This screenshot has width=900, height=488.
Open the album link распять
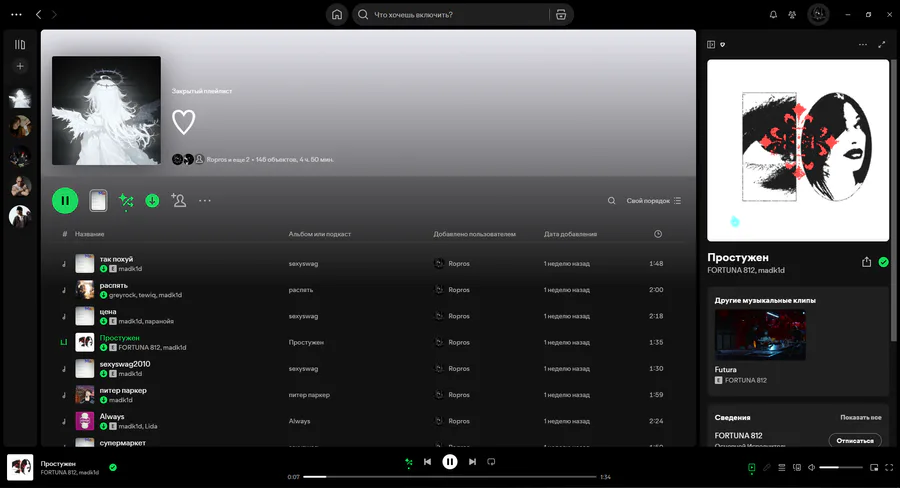(x=301, y=290)
